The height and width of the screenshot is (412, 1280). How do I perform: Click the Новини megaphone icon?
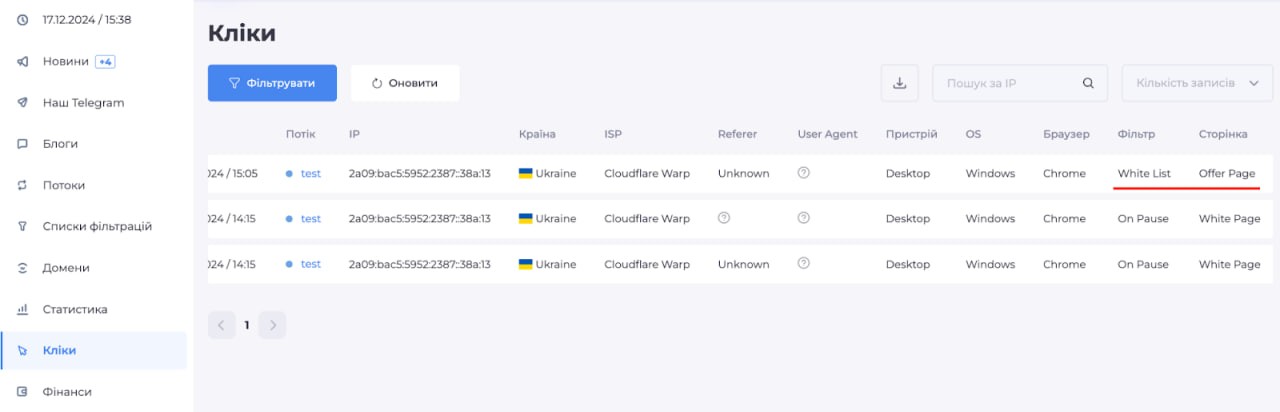pyautogui.click(x=23, y=62)
